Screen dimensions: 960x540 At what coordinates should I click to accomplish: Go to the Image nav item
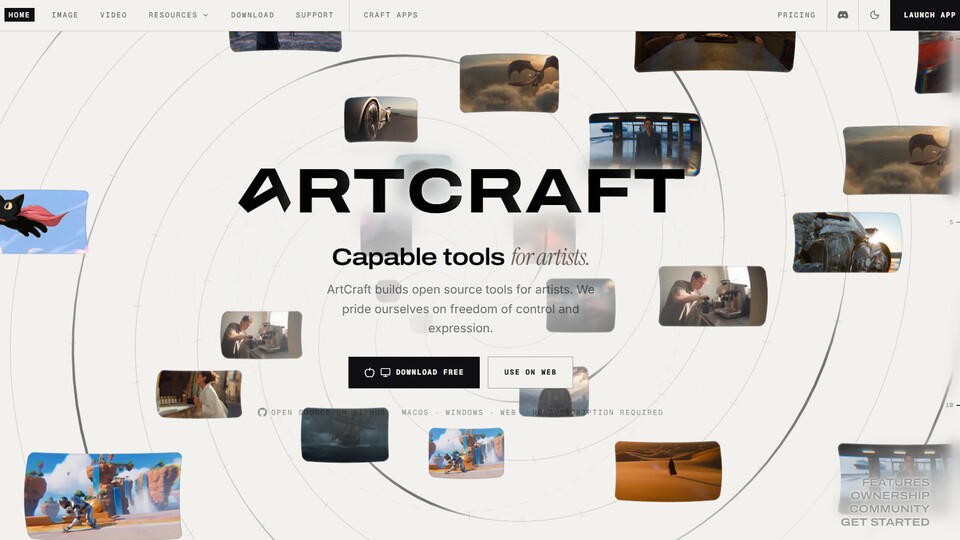(65, 15)
